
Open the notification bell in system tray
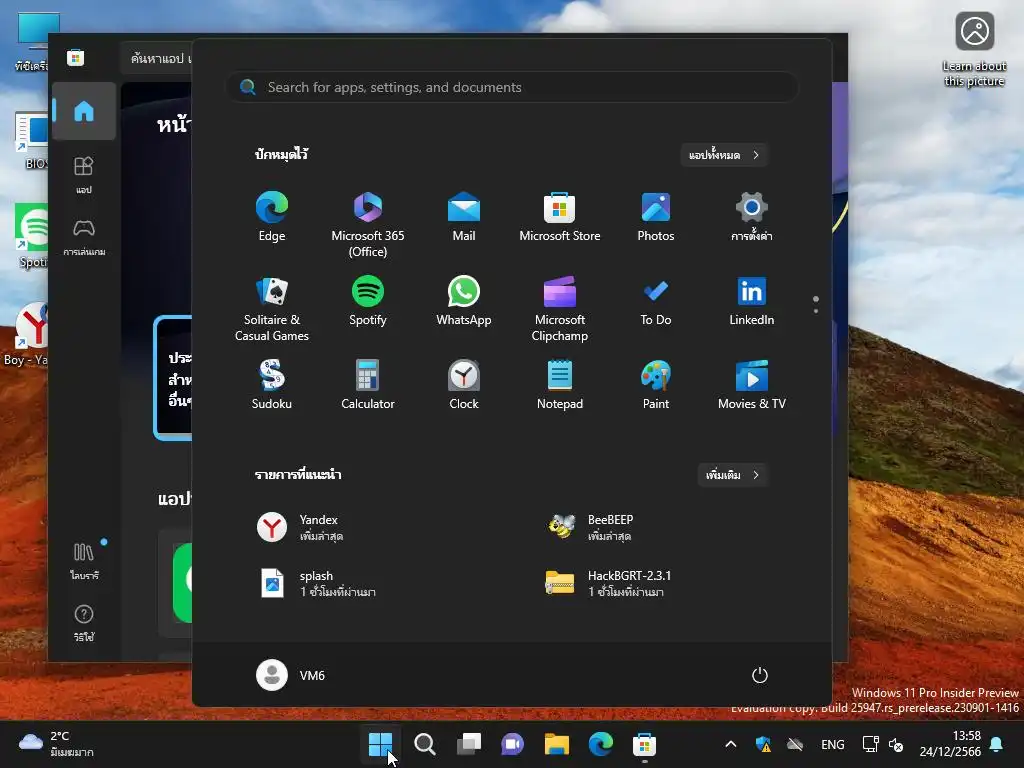(x=997, y=744)
